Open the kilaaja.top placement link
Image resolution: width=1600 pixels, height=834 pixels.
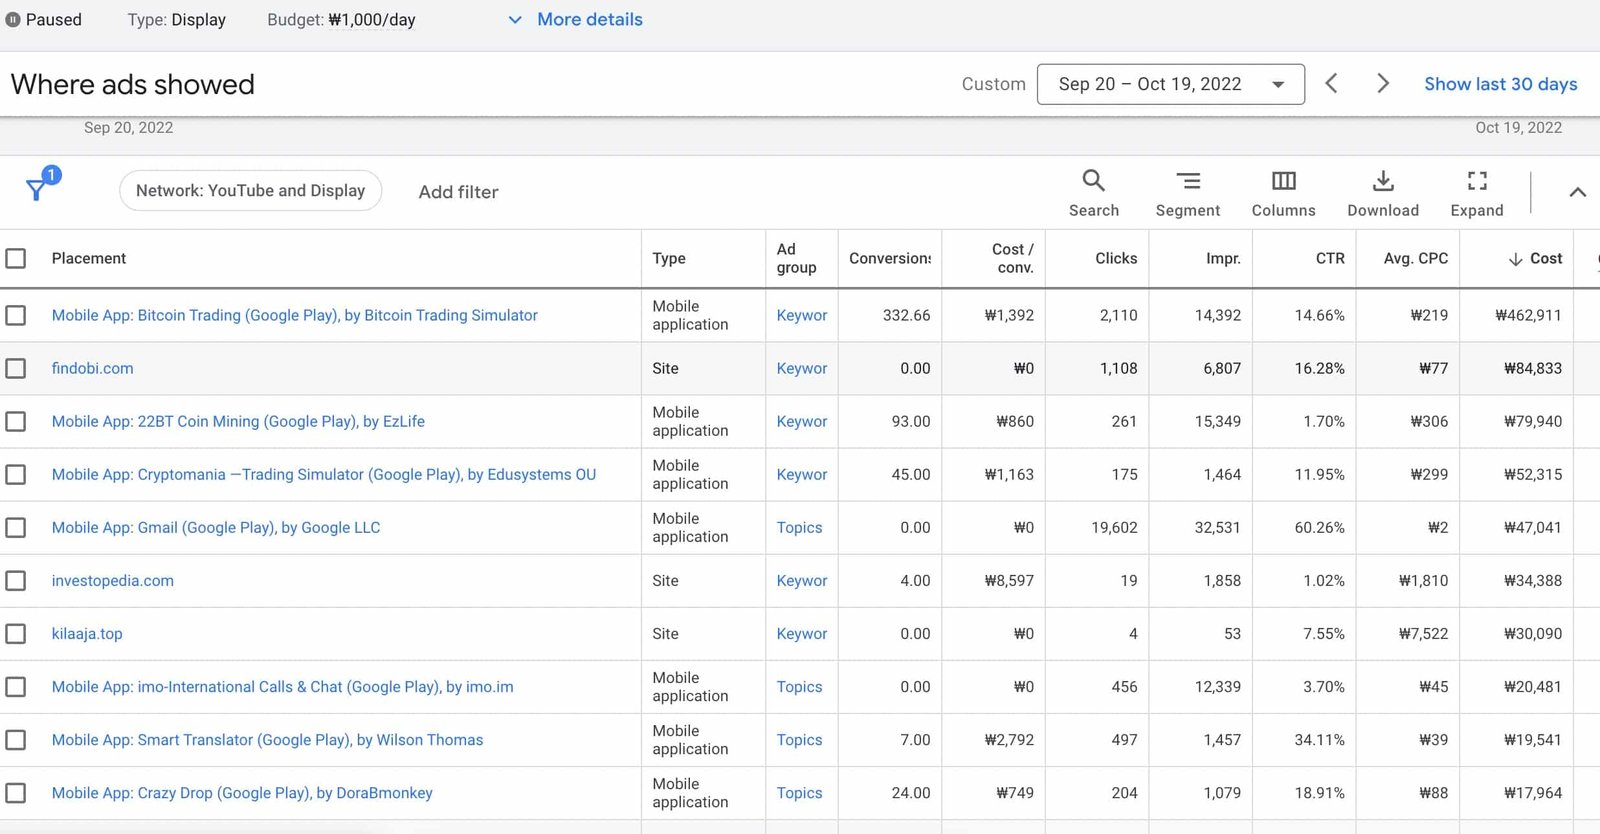click(87, 634)
